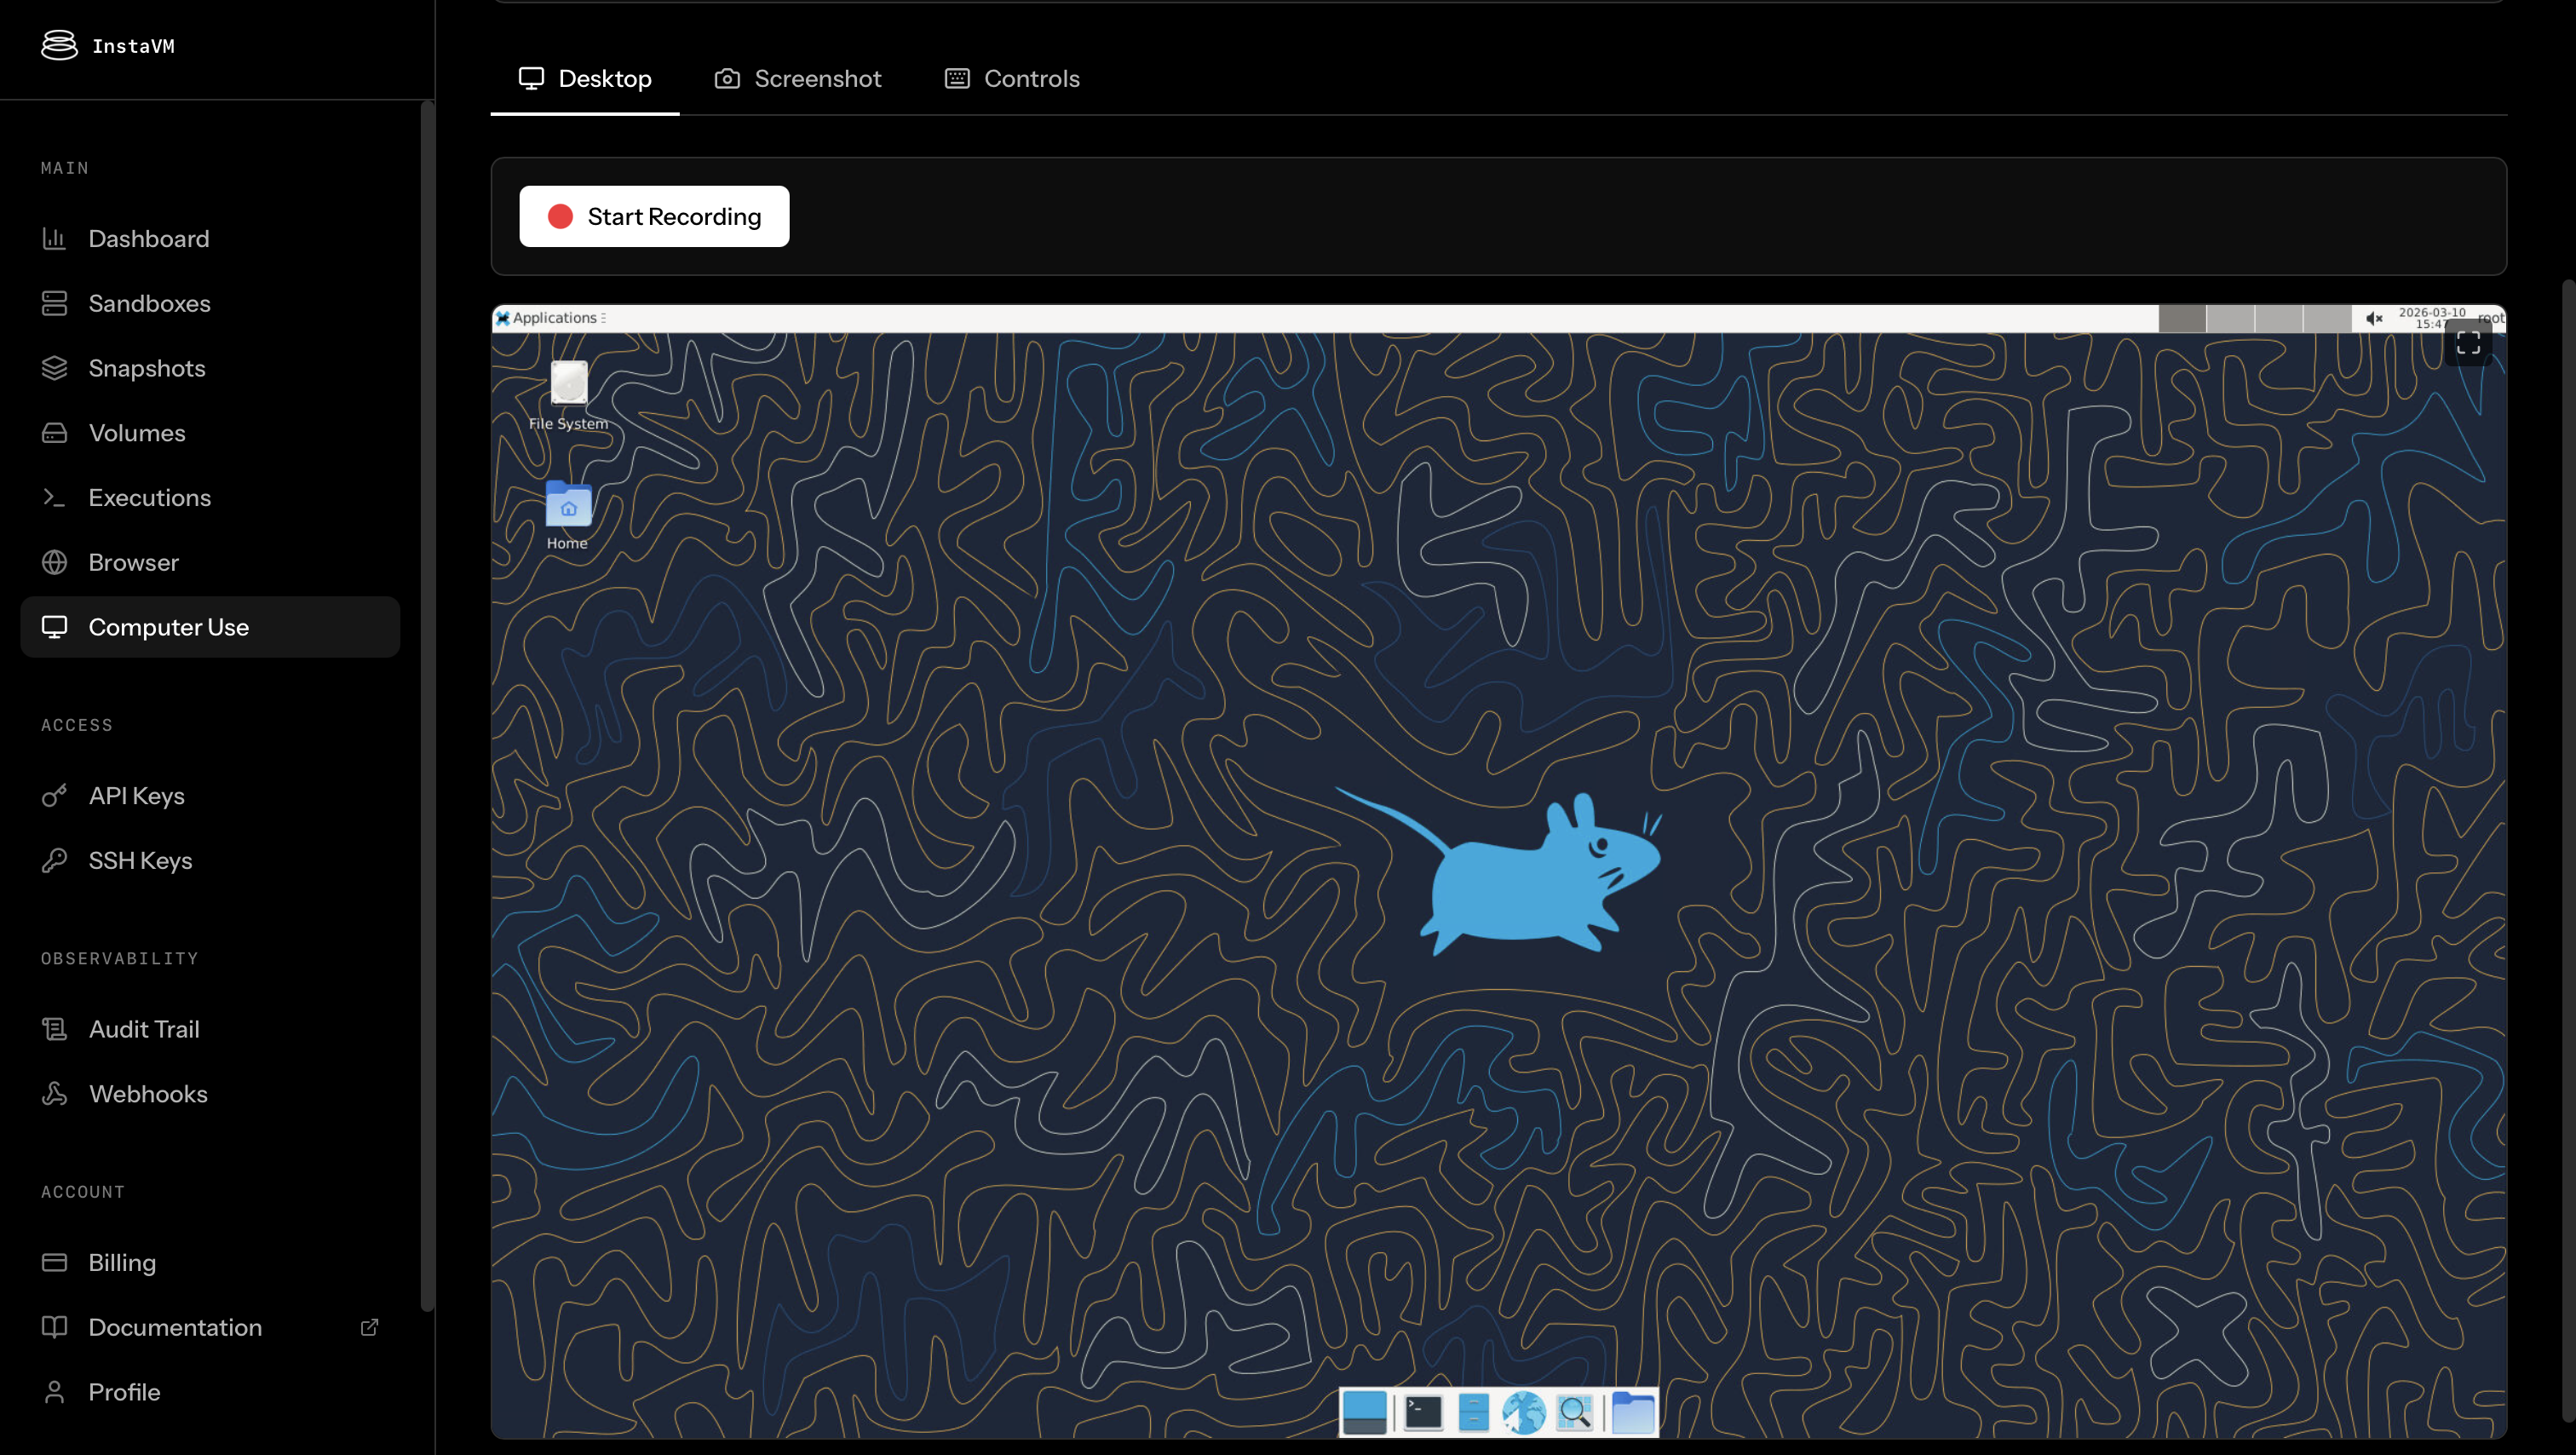Open the web browser globe dock icon

[1523, 1412]
